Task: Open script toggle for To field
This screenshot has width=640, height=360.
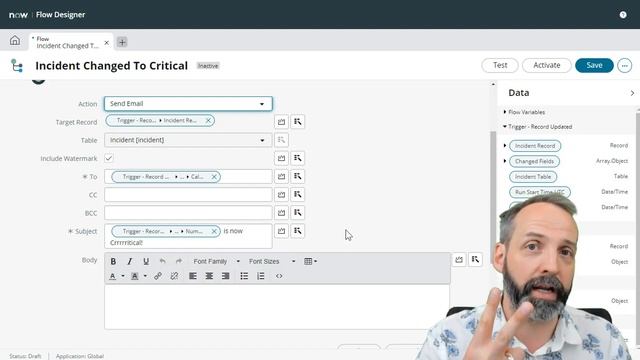Action: click(x=281, y=176)
